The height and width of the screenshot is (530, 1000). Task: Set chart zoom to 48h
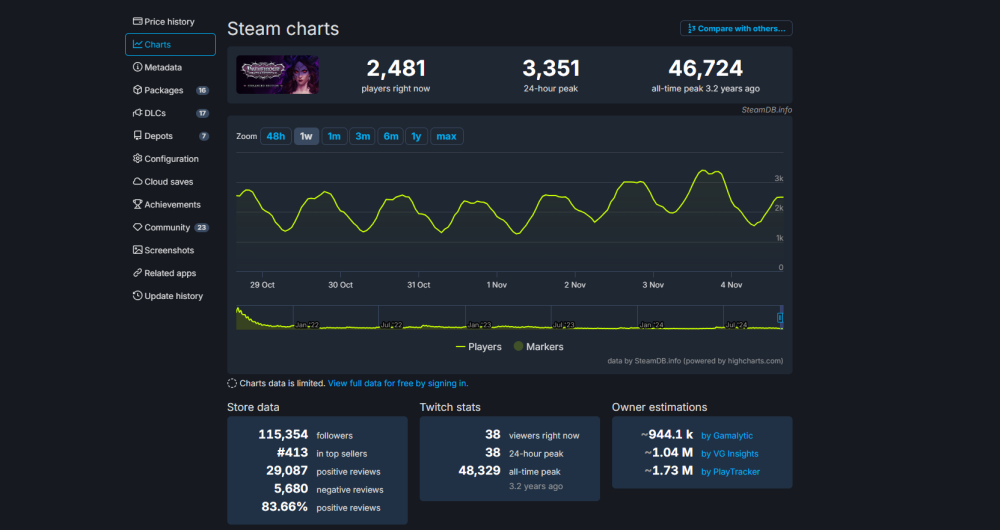pos(276,136)
